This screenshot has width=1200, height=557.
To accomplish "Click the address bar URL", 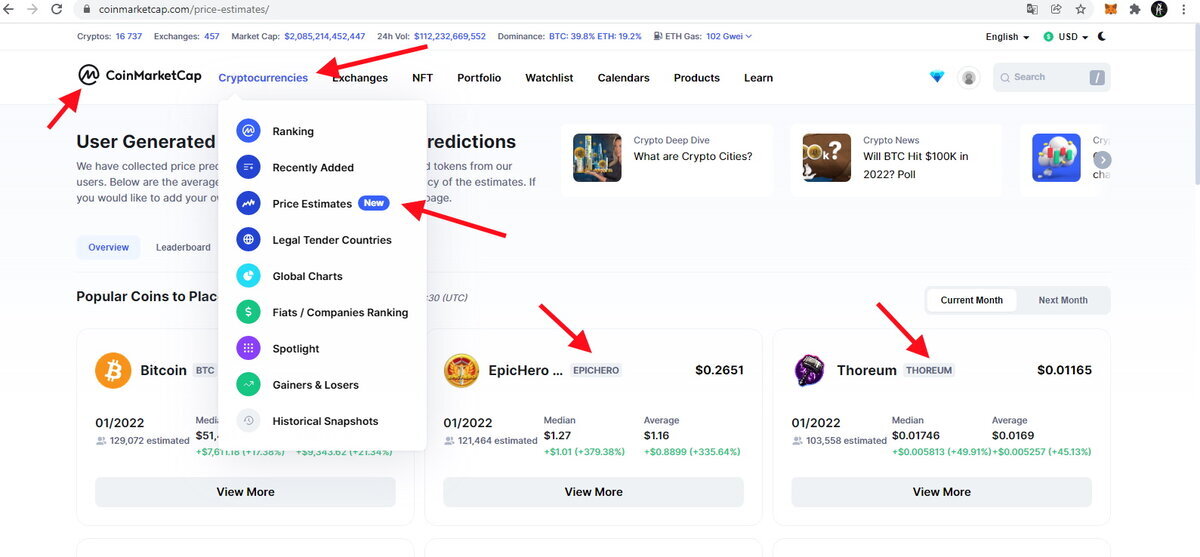I will coord(183,9).
